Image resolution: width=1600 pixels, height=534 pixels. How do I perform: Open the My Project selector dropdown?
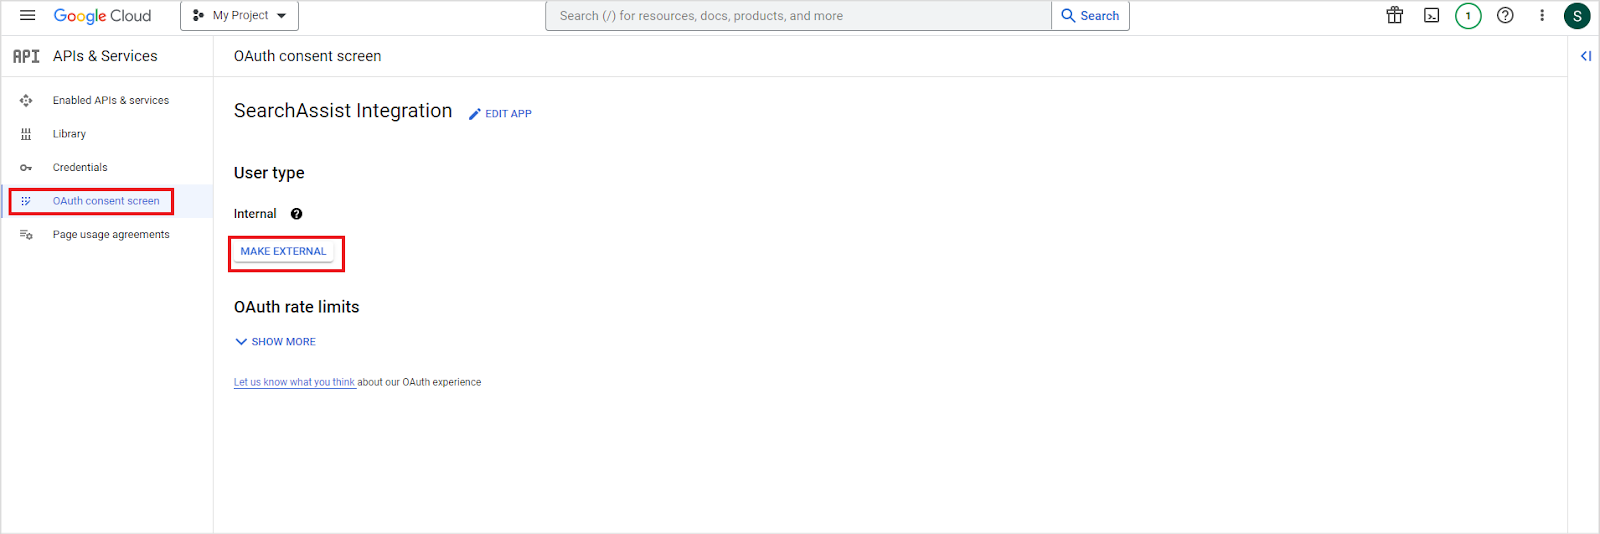239,16
